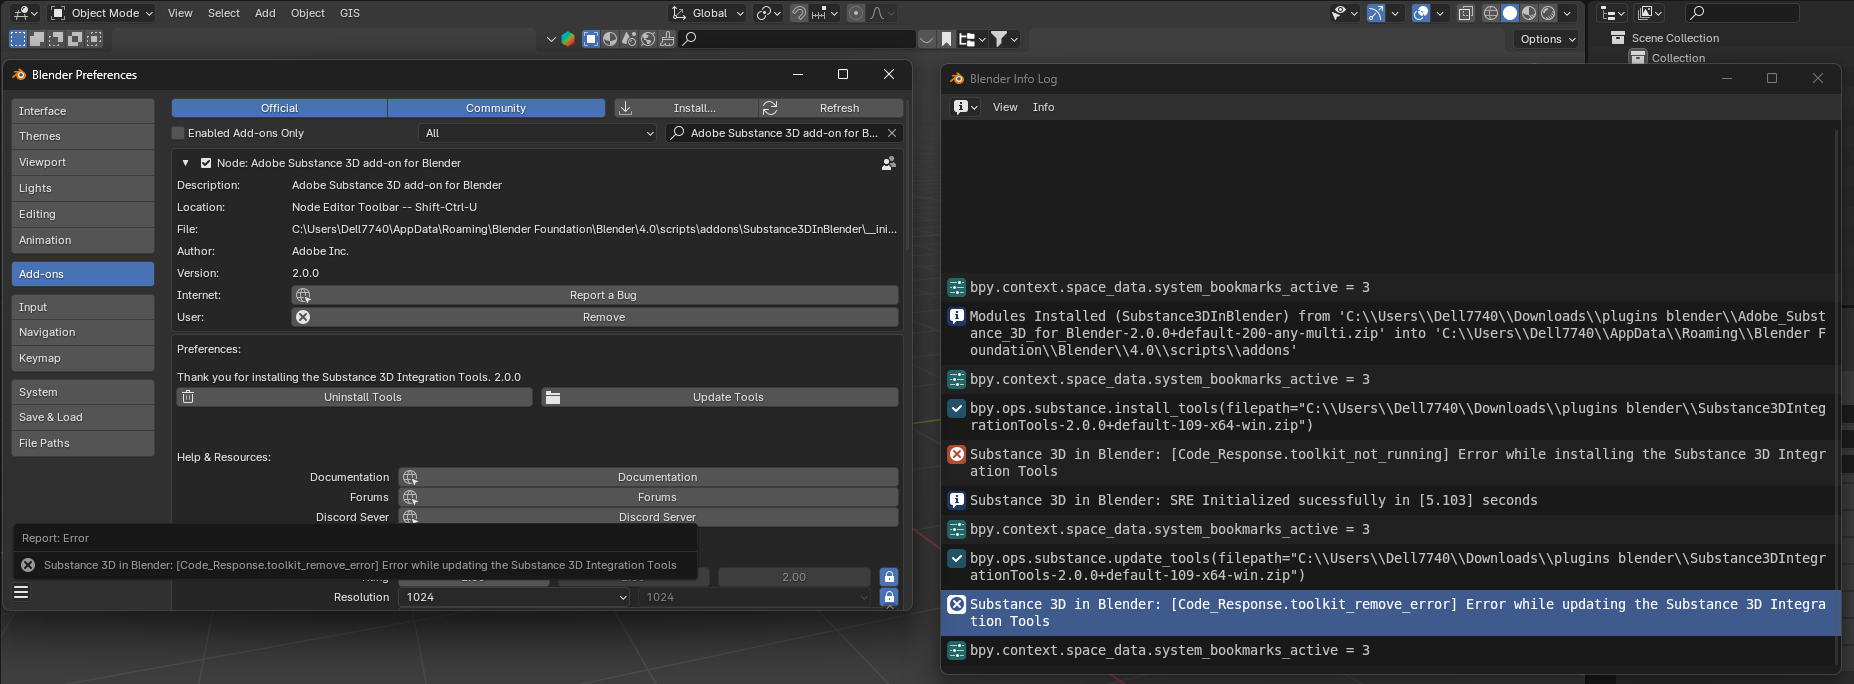
Task: Click the hamburger menu in Preferences
Action: tap(21, 592)
